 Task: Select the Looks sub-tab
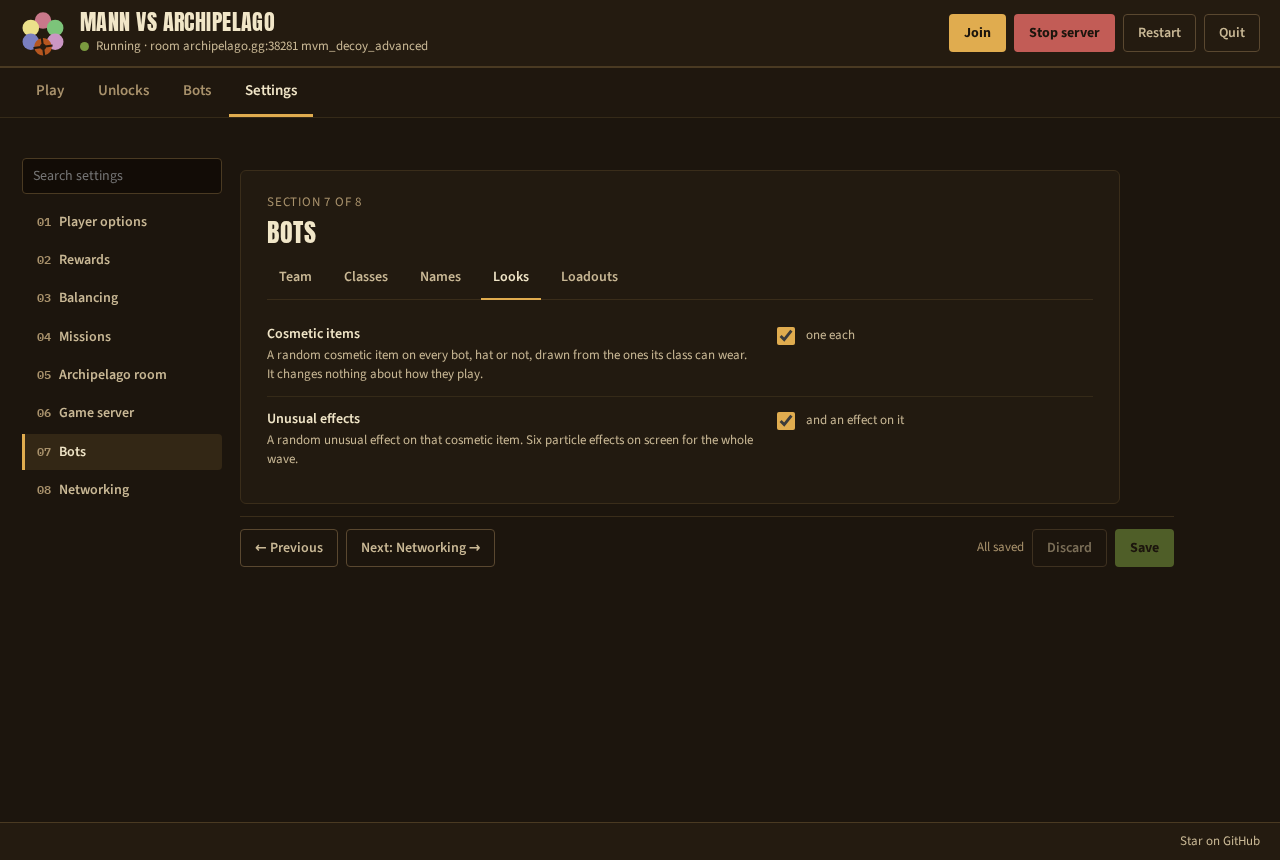(x=511, y=277)
